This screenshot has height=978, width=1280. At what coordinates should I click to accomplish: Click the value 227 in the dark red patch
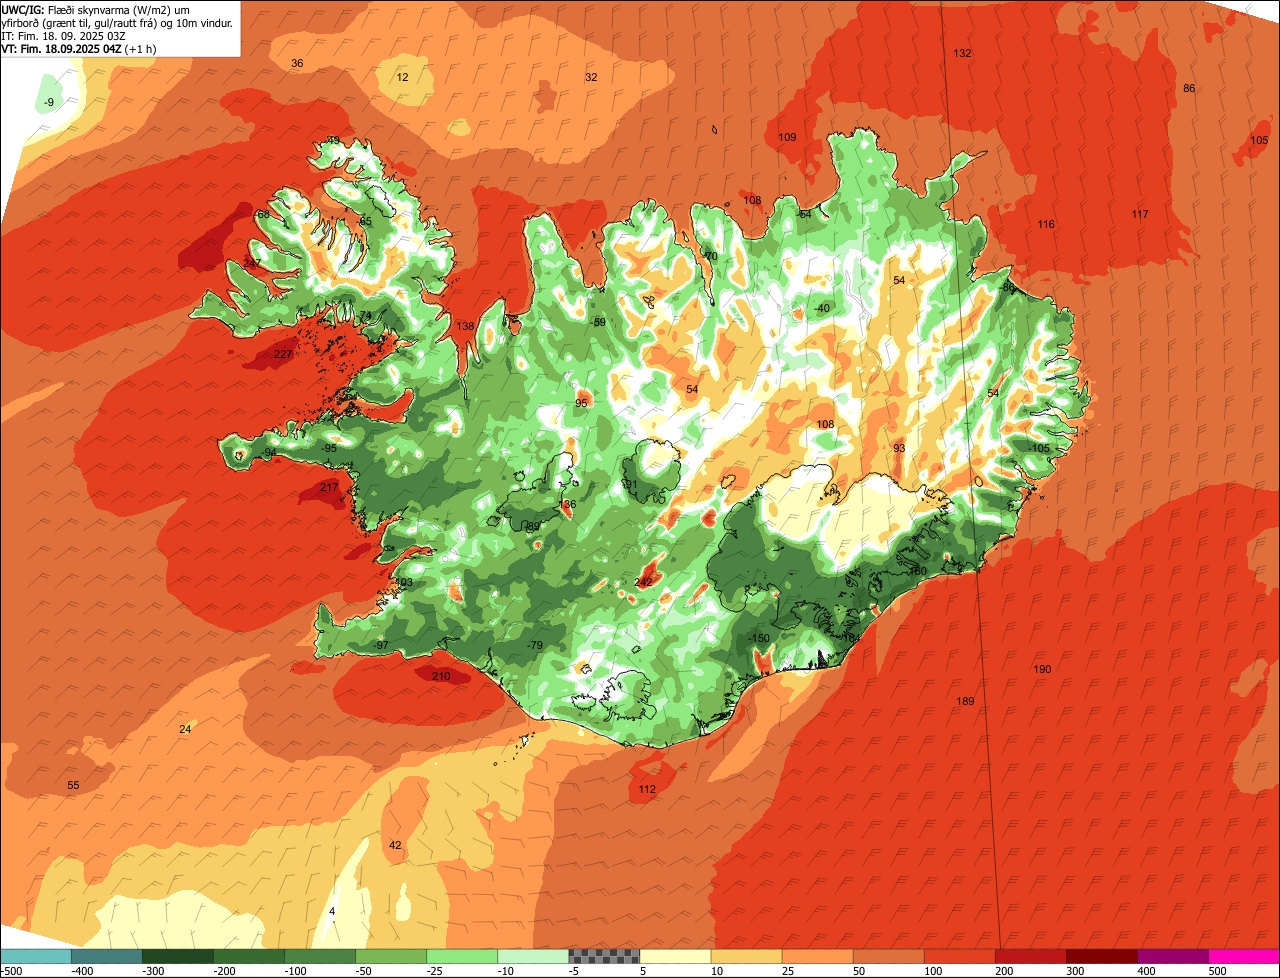283,355
